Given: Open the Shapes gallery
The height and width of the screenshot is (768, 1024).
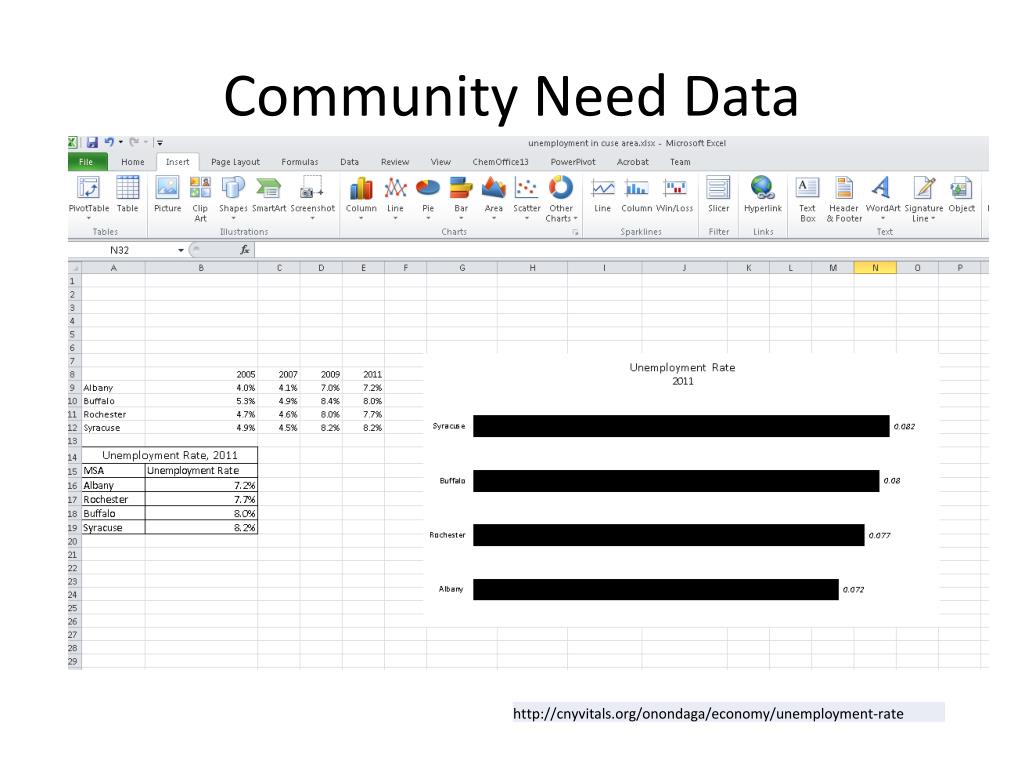Looking at the screenshot, I should coord(232,197).
